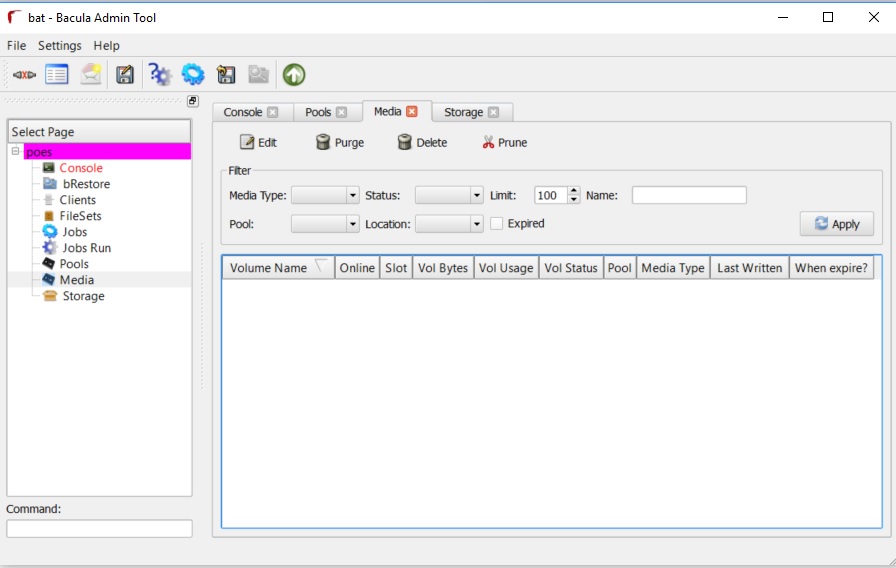Select Media in the page tree

pos(77,280)
